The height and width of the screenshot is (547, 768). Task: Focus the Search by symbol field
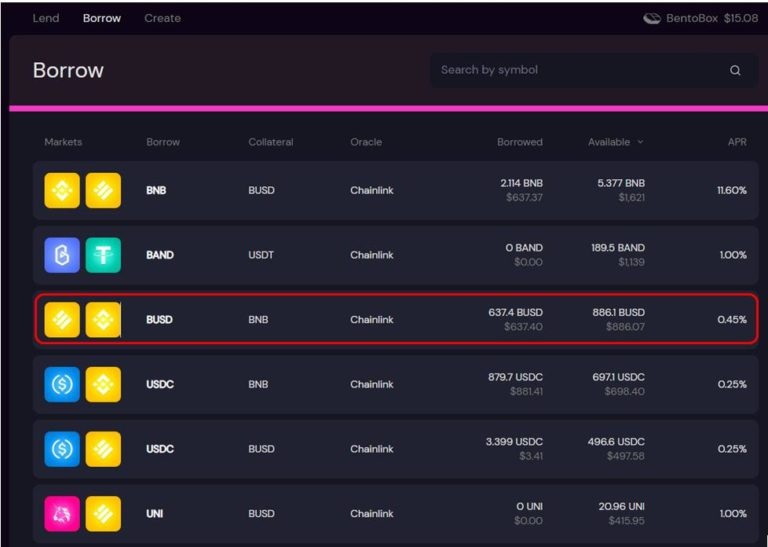tap(594, 71)
